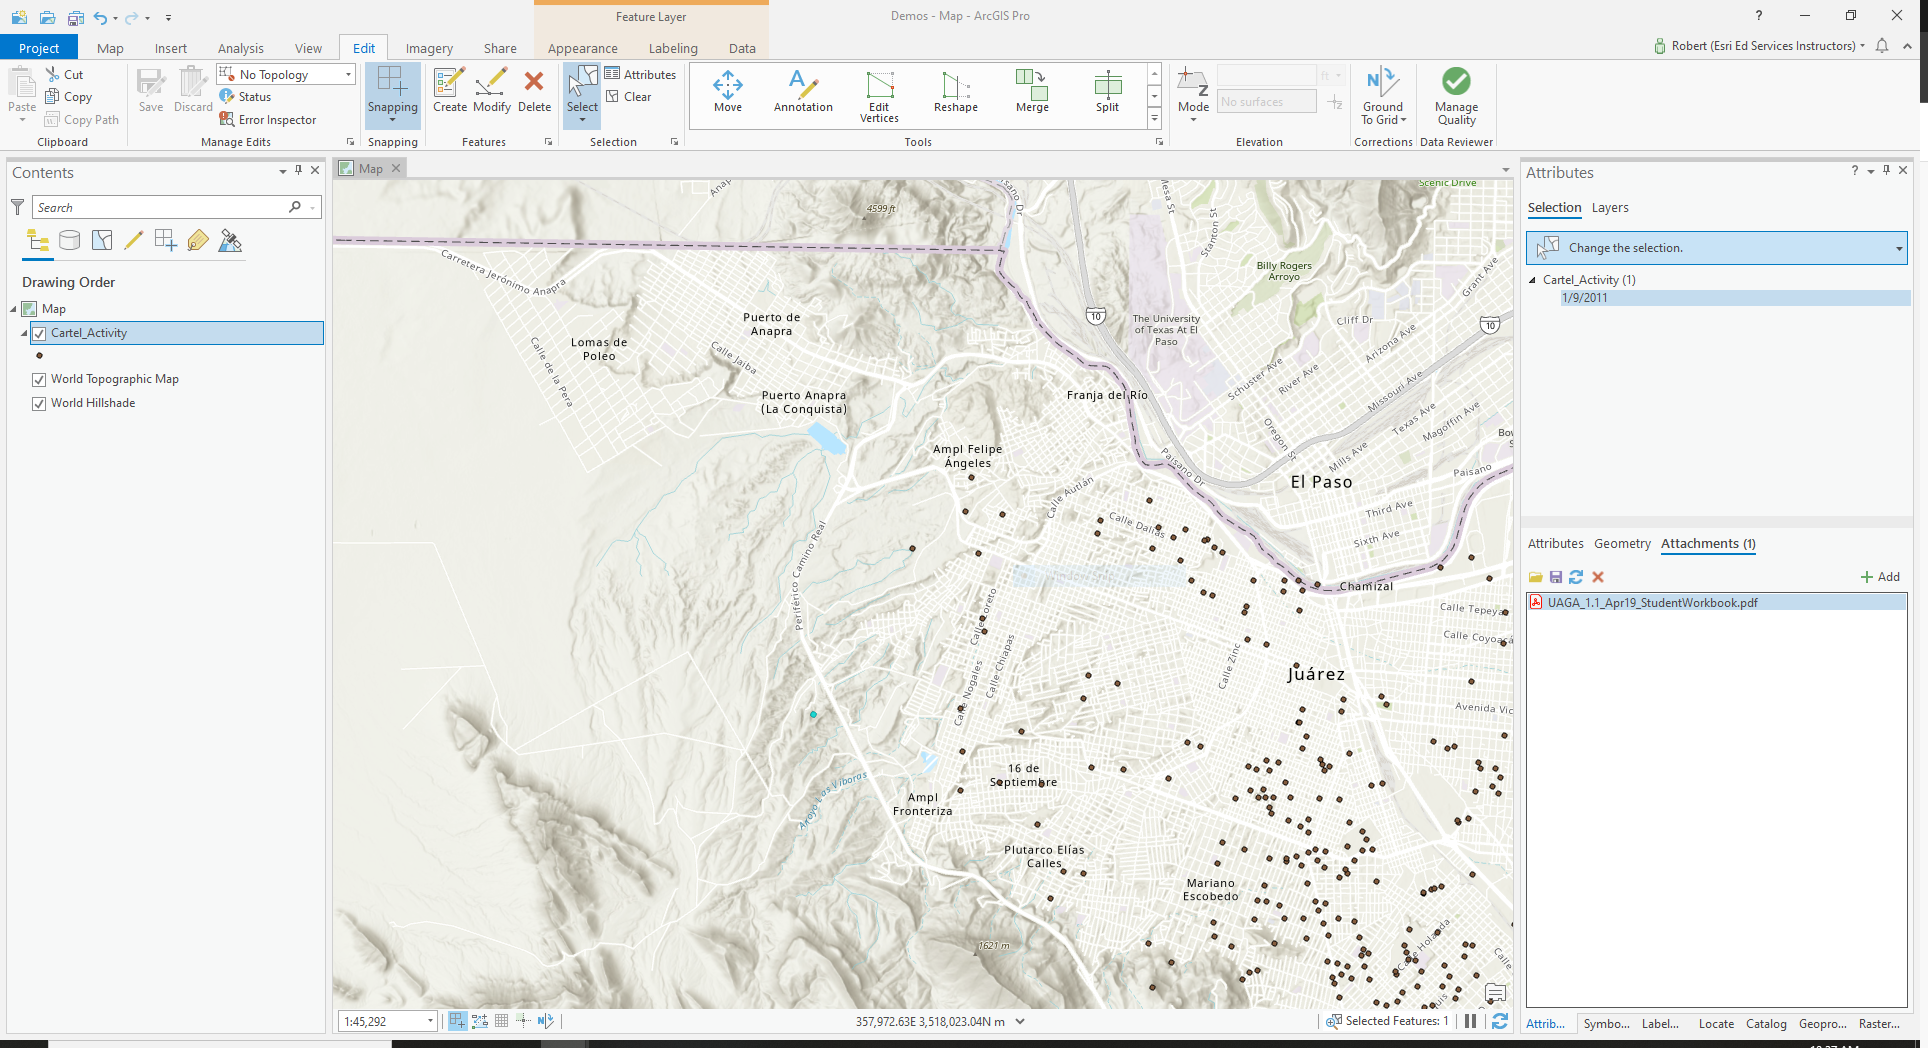Click Manage Quality in Data Reviewer
Image resolution: width=1928 pixels, height=1048 pixels.
click(1456, 95)
